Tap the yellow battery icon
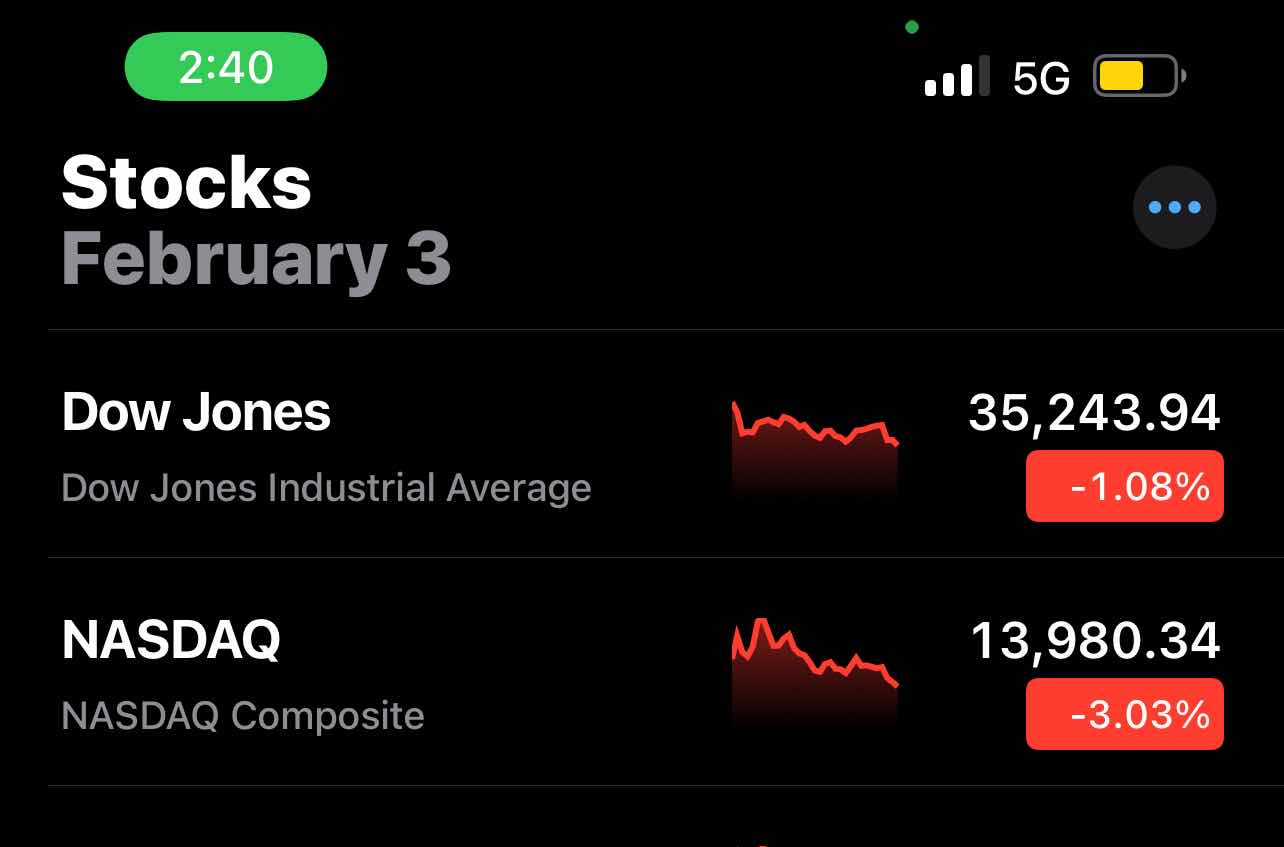Viewport: 1284px width, 847px height. [1140, 76]
